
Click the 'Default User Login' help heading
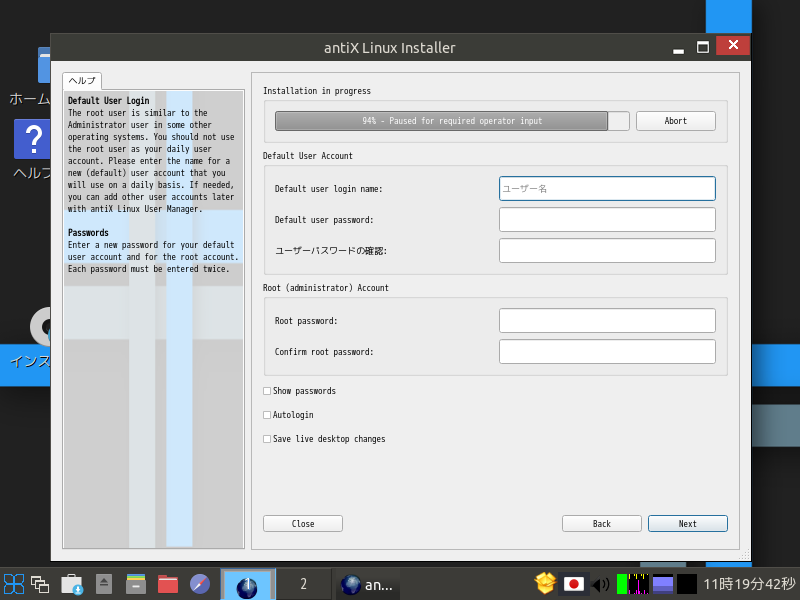click(x=109, y=101)
